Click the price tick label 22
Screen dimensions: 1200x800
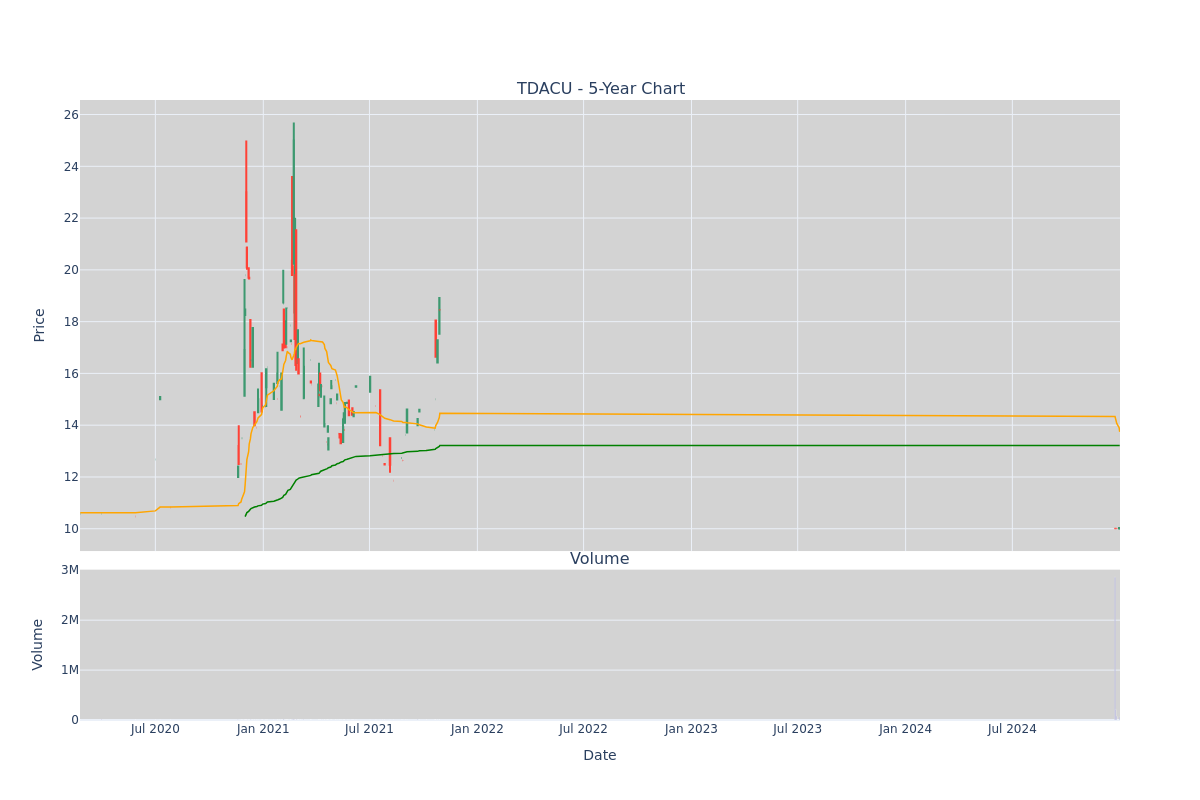[x=71, y=218]
